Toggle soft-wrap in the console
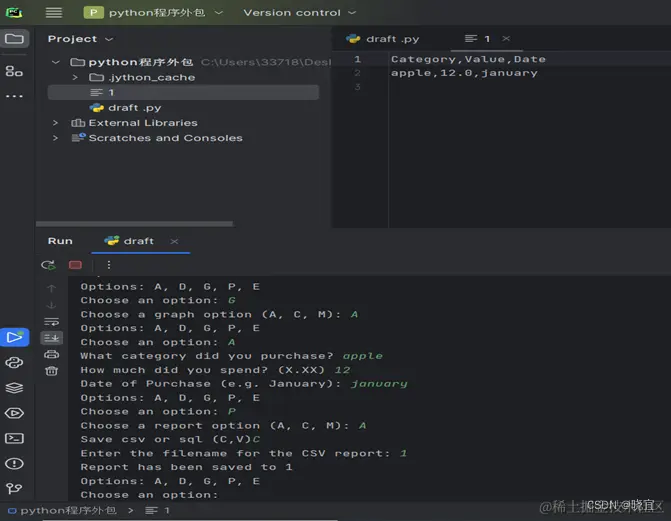This screenshot has width=671, height=521. point(51,322)
